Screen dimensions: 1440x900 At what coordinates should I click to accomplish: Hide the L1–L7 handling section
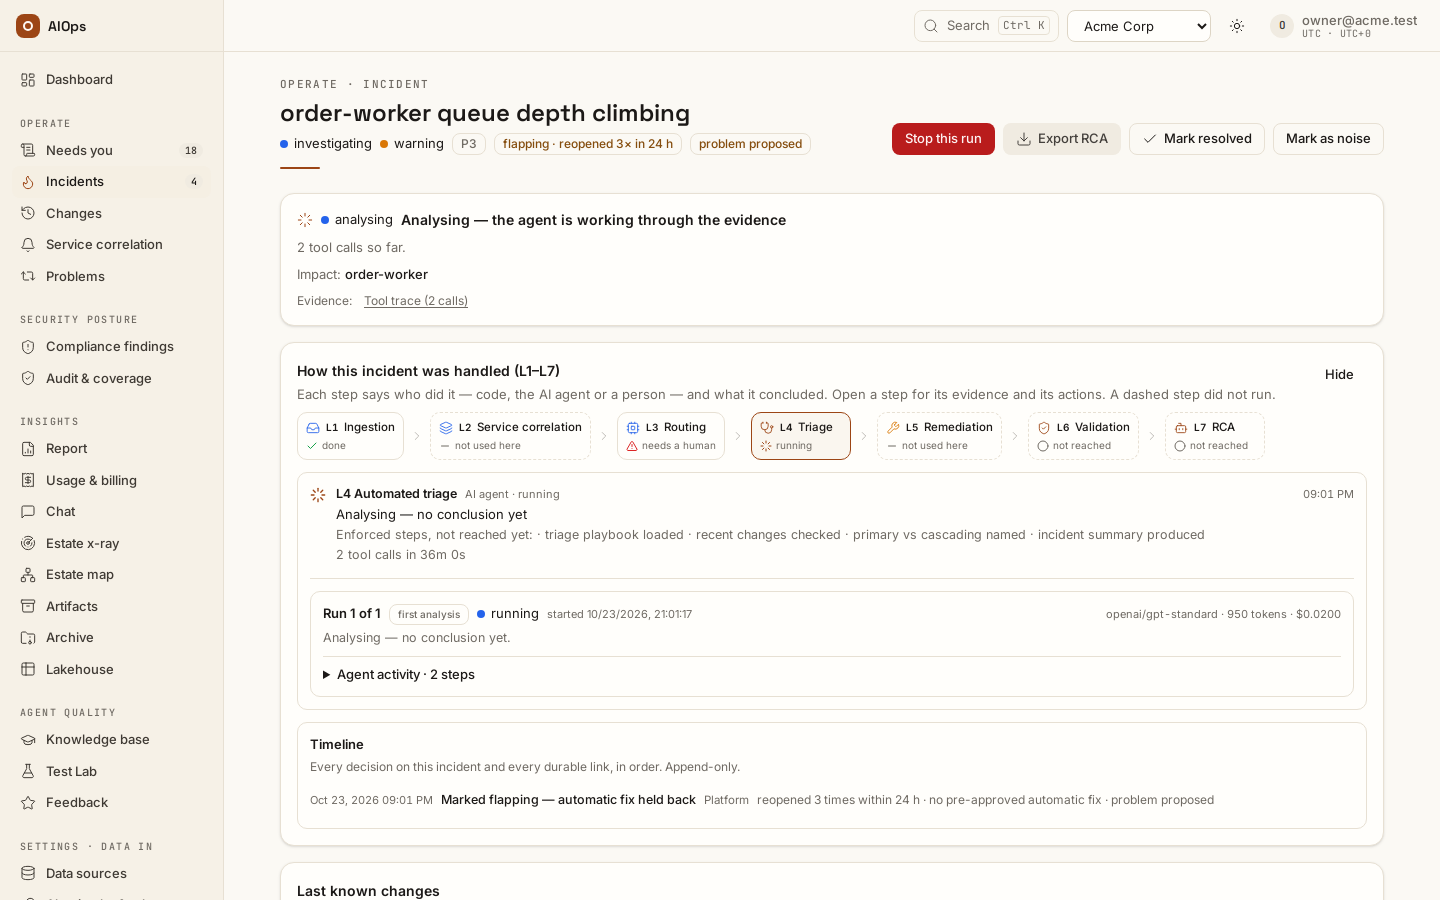point(1339,375)
